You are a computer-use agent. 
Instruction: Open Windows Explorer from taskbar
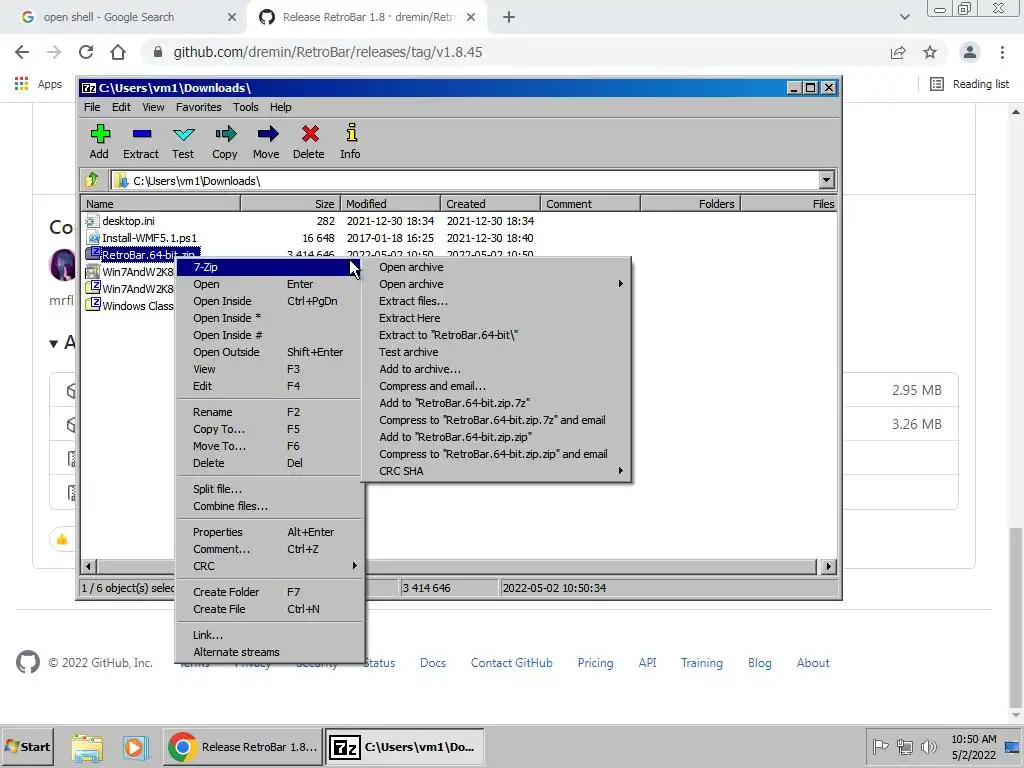pos(87,747)
